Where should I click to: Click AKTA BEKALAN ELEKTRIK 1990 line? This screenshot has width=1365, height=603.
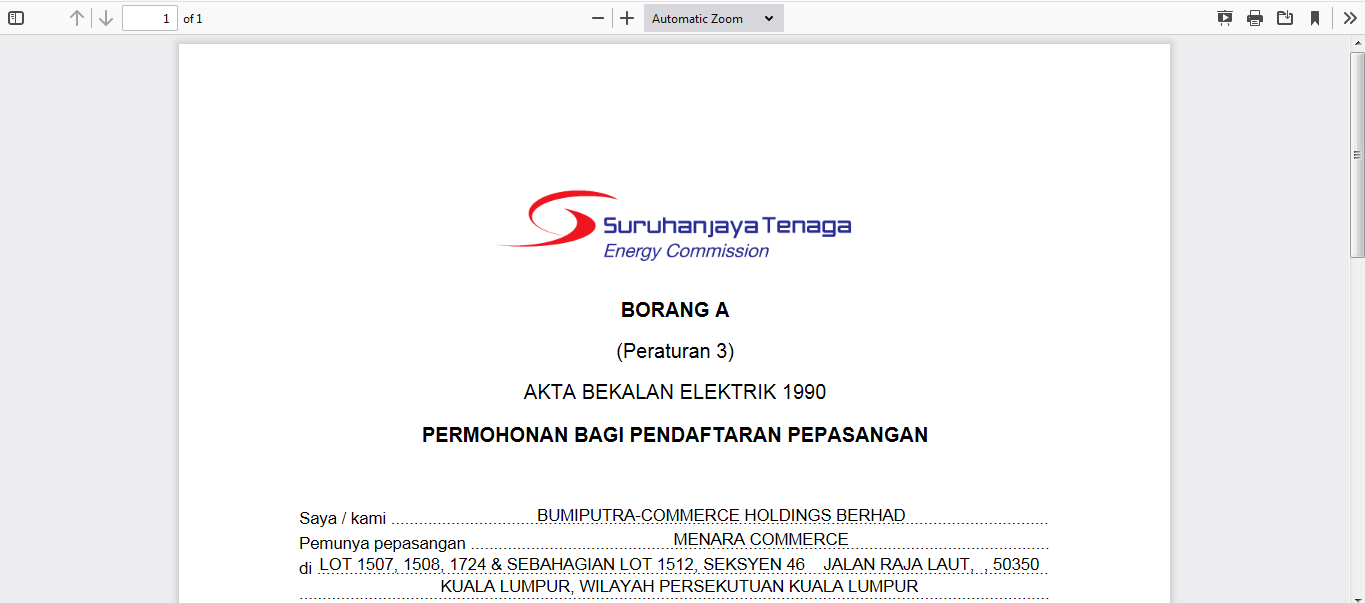tap(675, 392)
